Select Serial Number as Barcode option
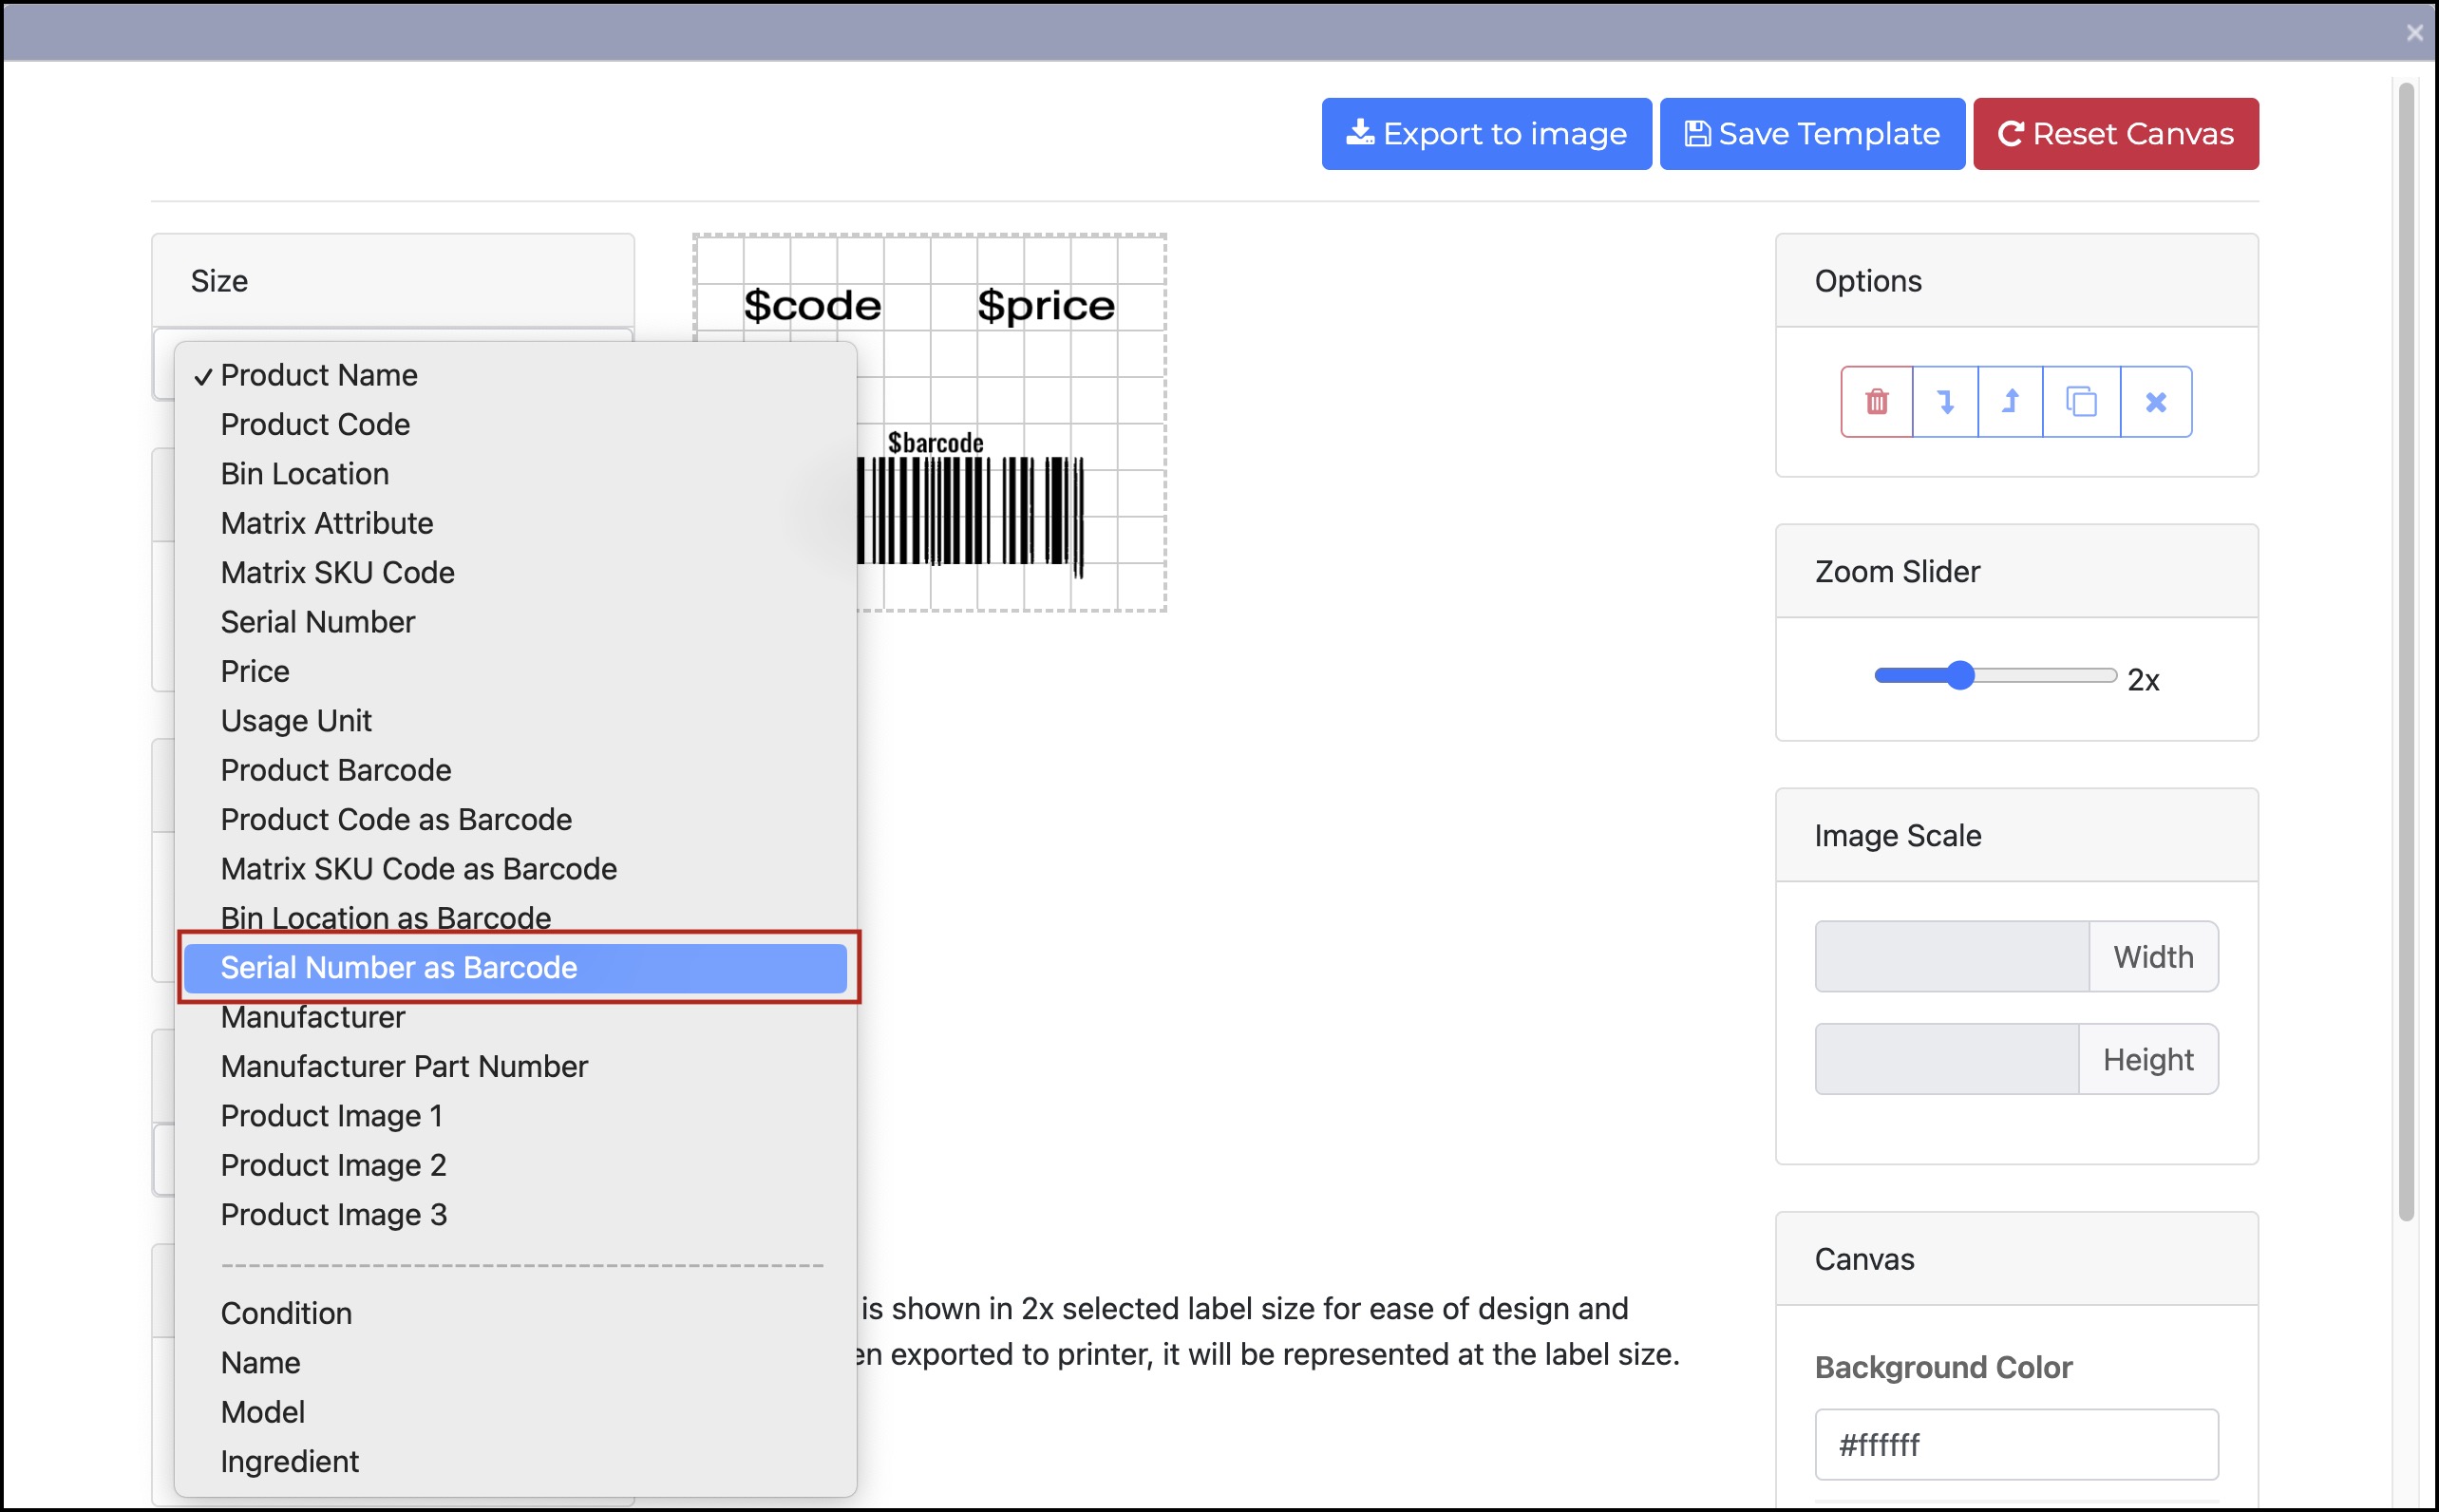The image size is (2439, 1512). [x=399, y=968]
